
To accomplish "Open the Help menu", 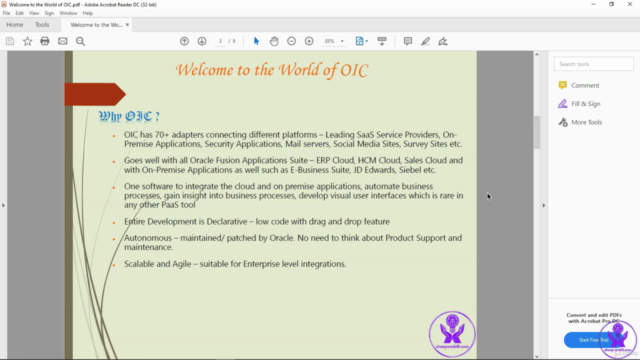I will point(87,13).
